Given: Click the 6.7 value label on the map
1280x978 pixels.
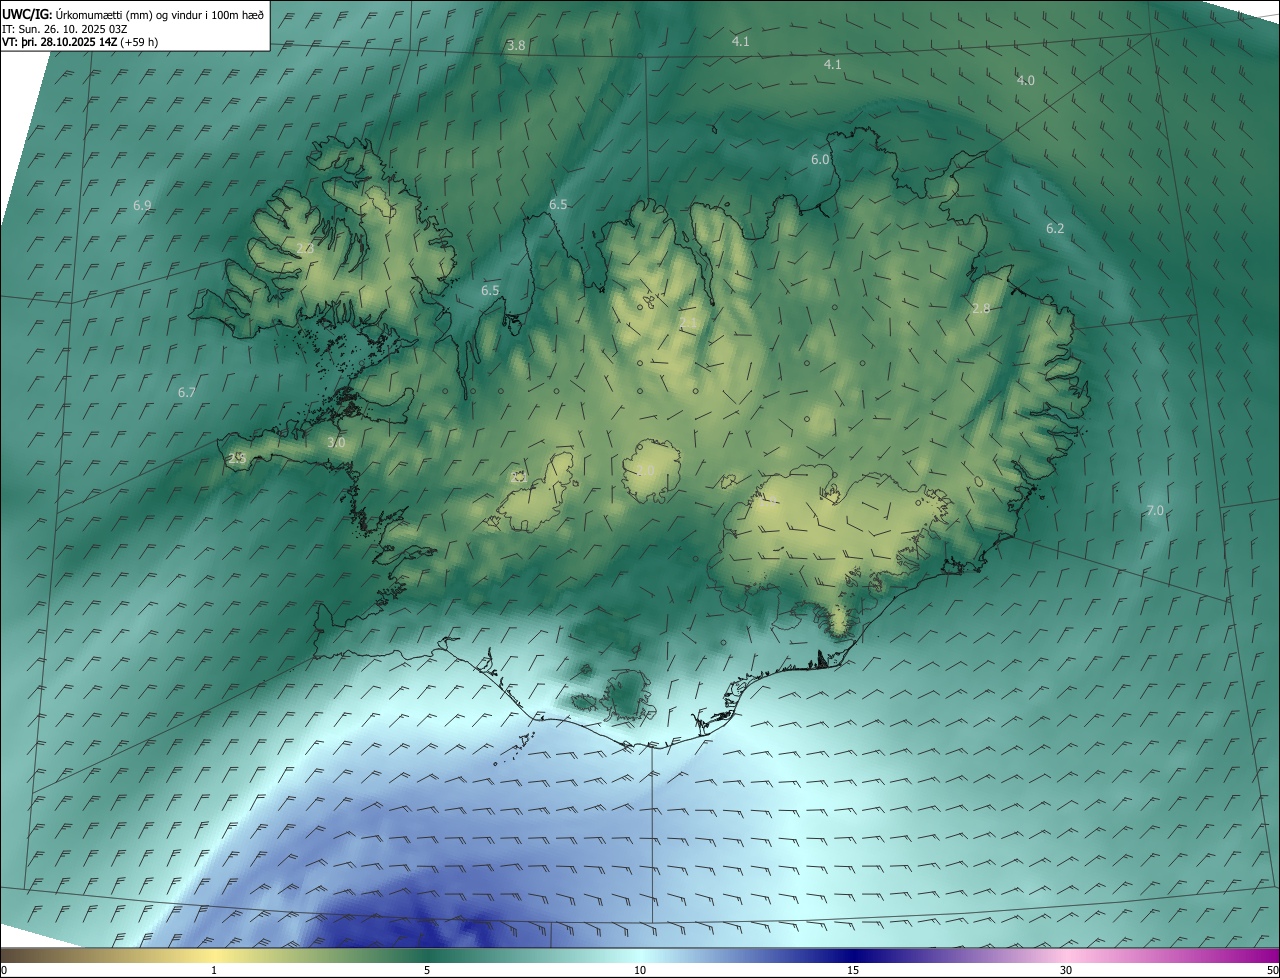Looking at the screenshot, I should 187,393.
